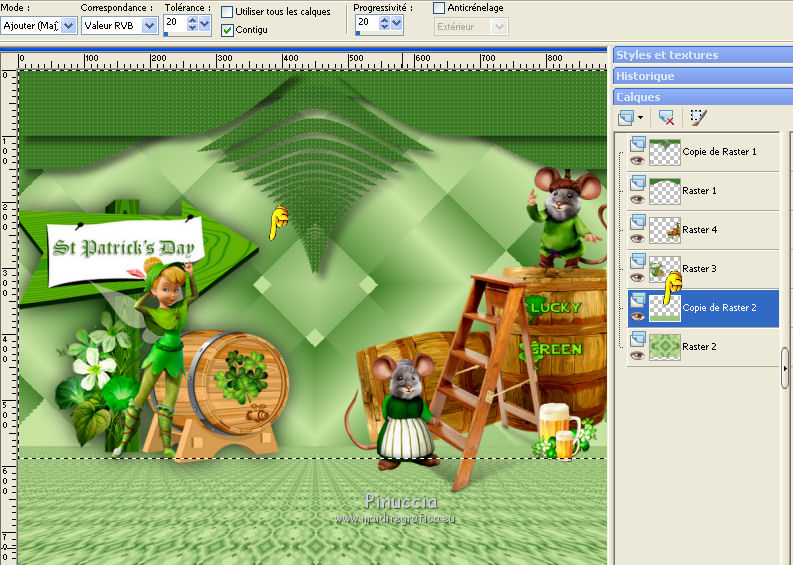Select the Raster 2 layer name
The width and height of the screenshot is (793, 565).
[x=699, y=346]
